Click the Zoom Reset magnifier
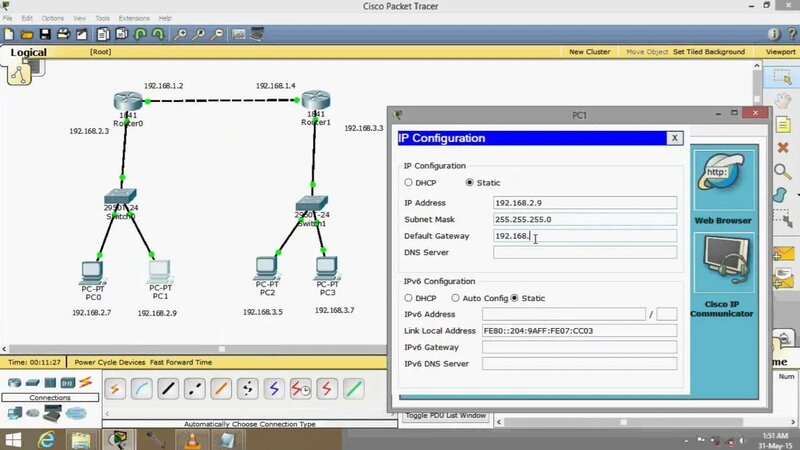Screen dimensions: 800x450 pyautogui.click(x=198, y=34)
